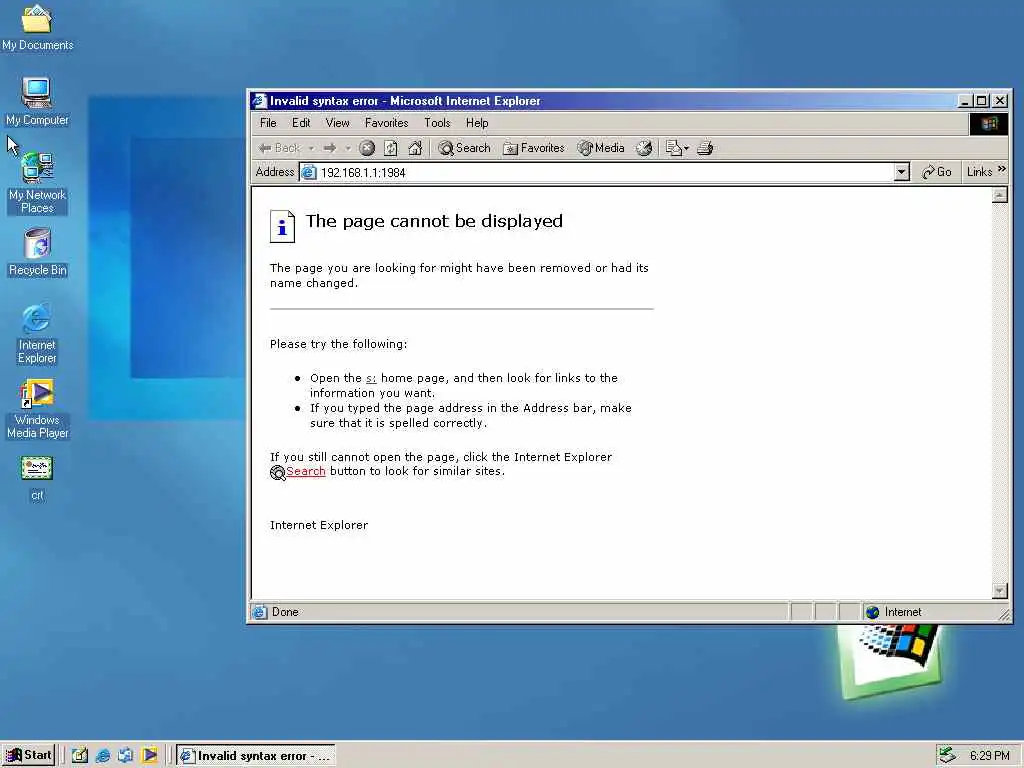The image size is (1024, 768).
Task: Open the Help menu
Action: (x=477, y=123)
